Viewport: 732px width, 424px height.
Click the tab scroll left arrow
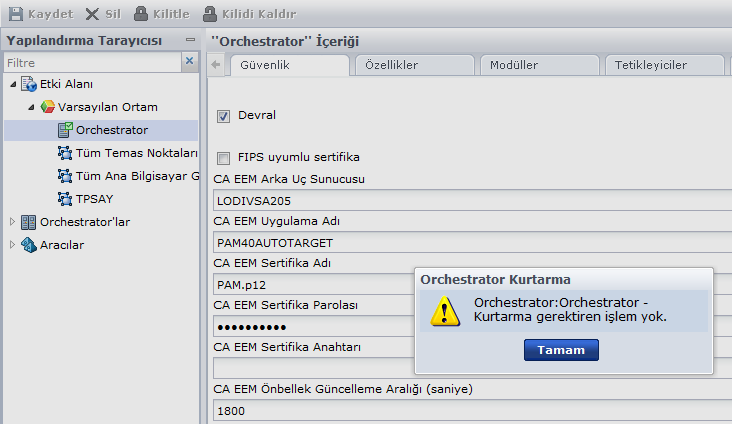(216, 65)
